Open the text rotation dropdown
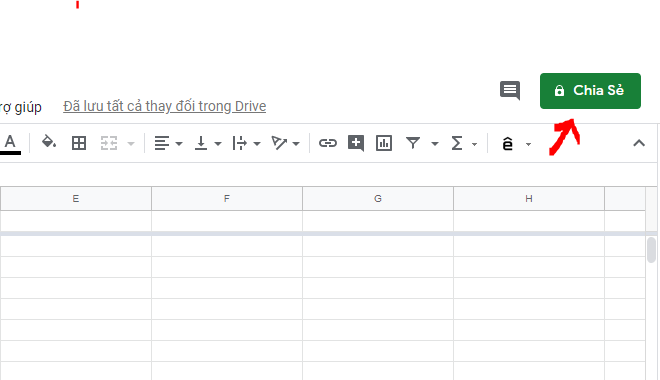Image resolution: width=660 pixels, height=380 pixels. point(285,143)
